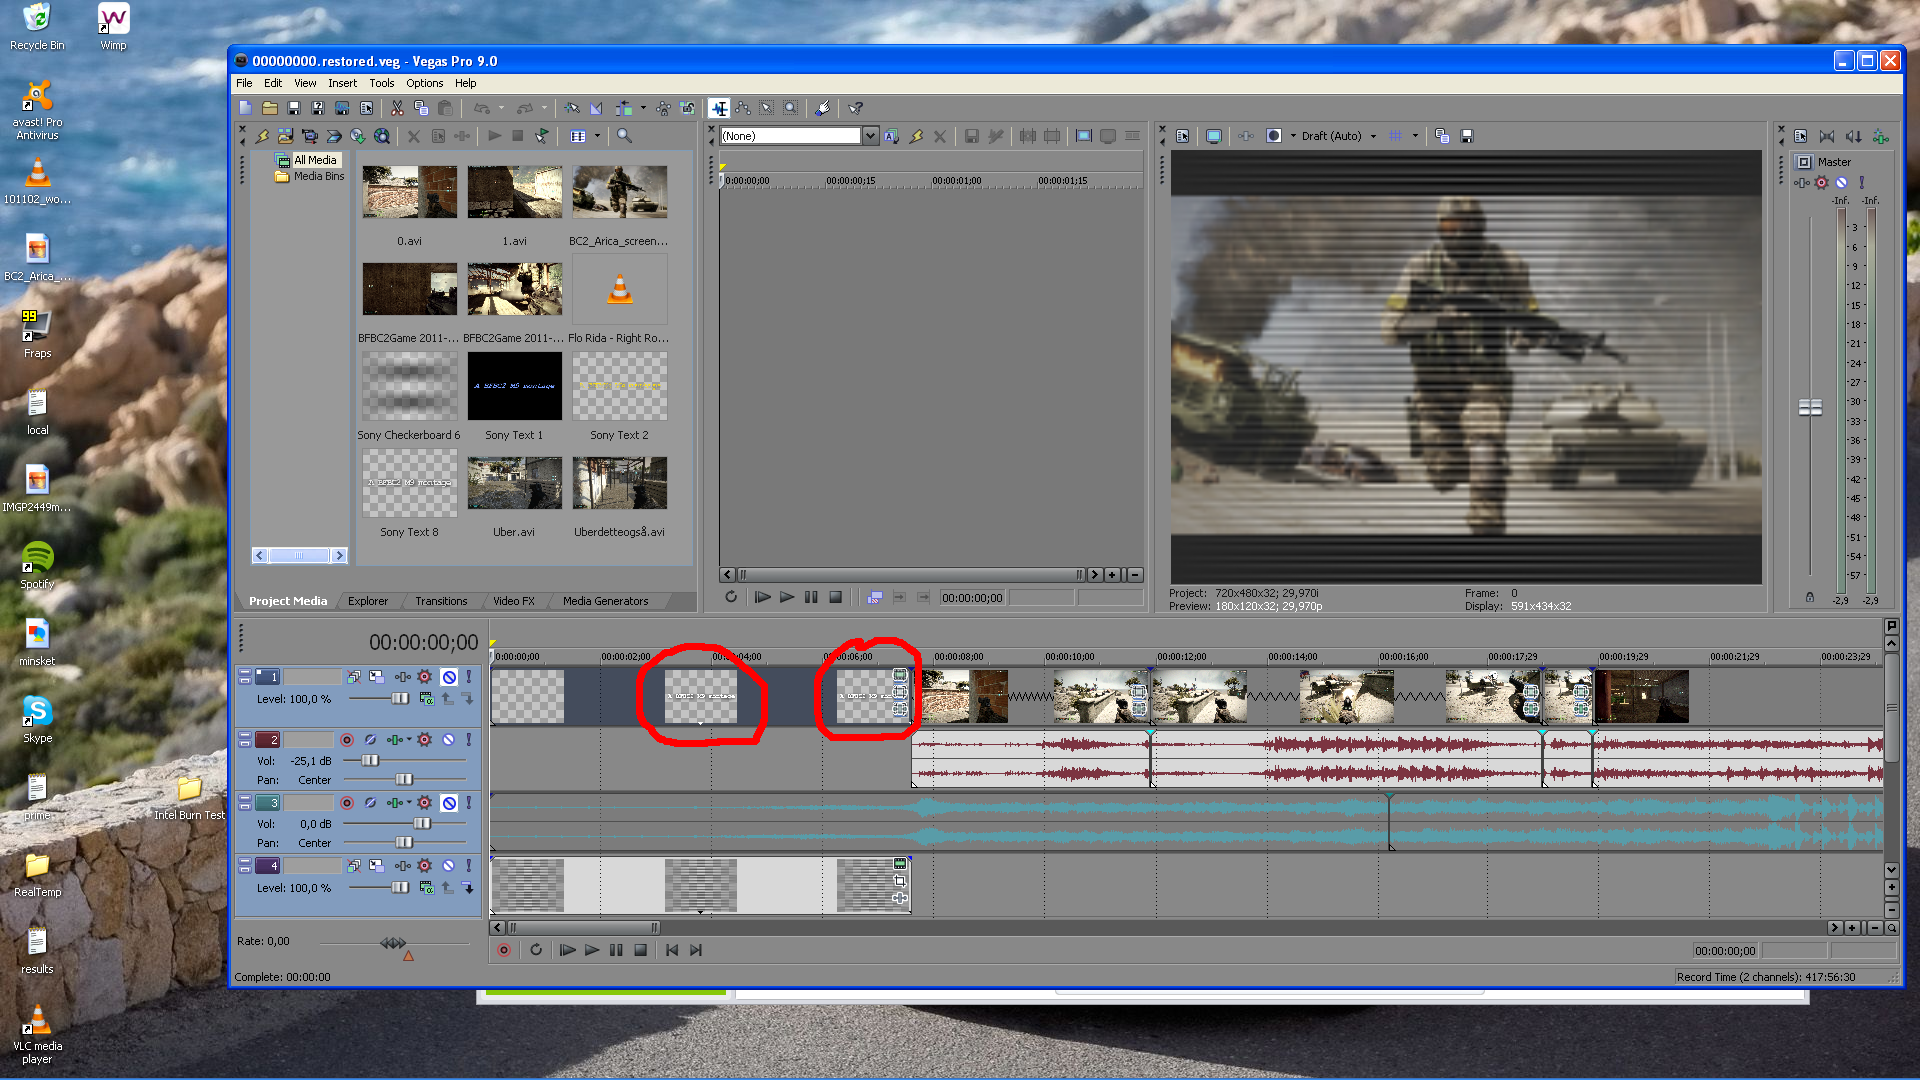Open the media Views dropdown arrow
Viewport: 1920px width, 1080px height.
[x=597, y=136]
